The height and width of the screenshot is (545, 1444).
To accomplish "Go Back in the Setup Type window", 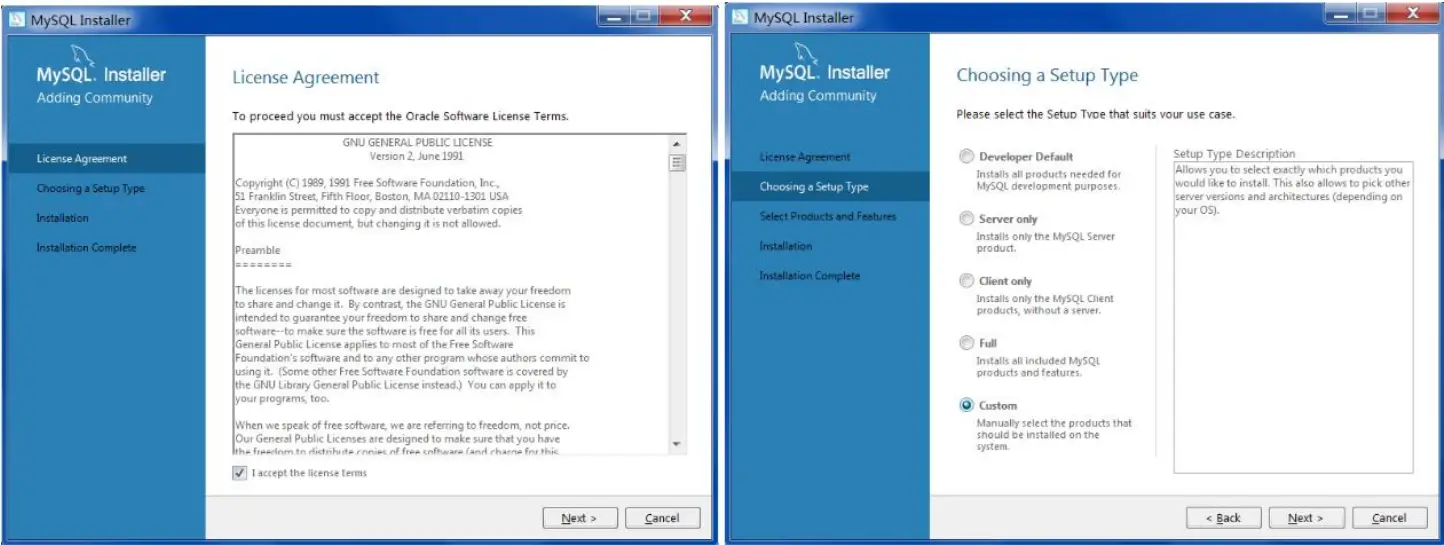I will tap(1223, 518).
